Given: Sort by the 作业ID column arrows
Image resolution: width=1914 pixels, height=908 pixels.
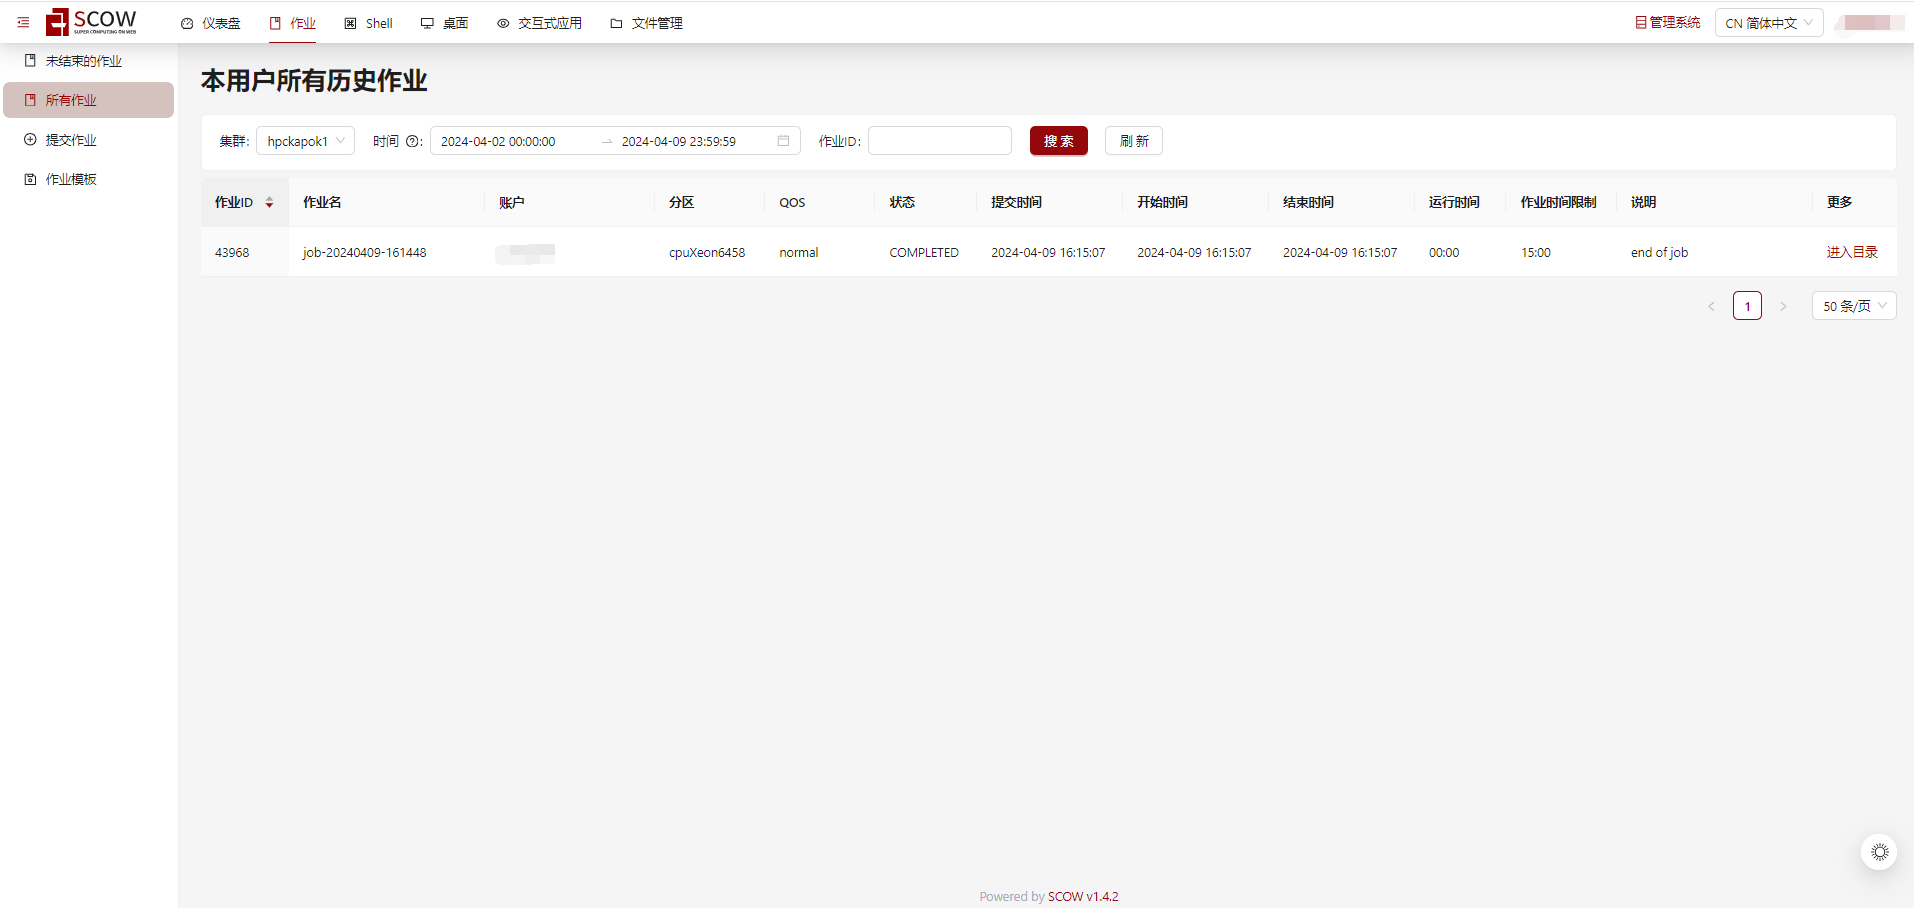Looking at the screenshot, I should coord(269,202).
